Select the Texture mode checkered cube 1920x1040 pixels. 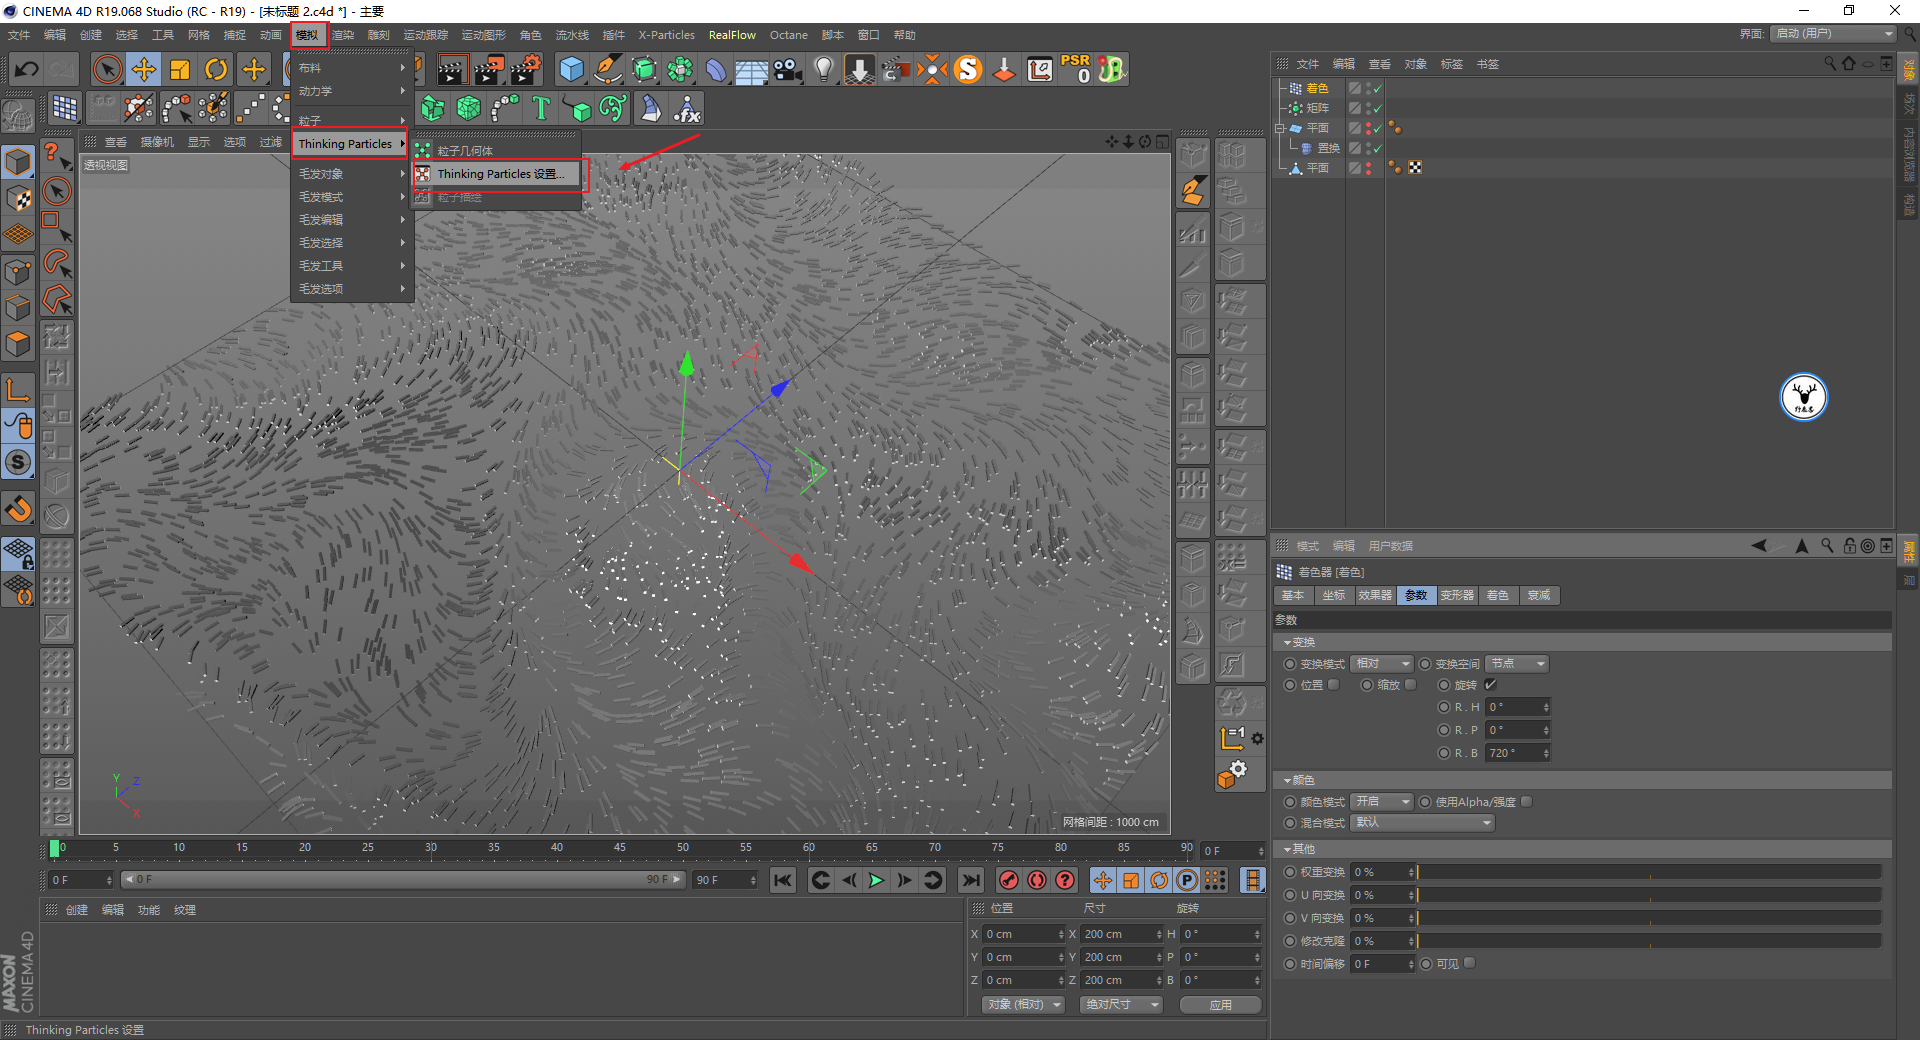pos(18,198)
